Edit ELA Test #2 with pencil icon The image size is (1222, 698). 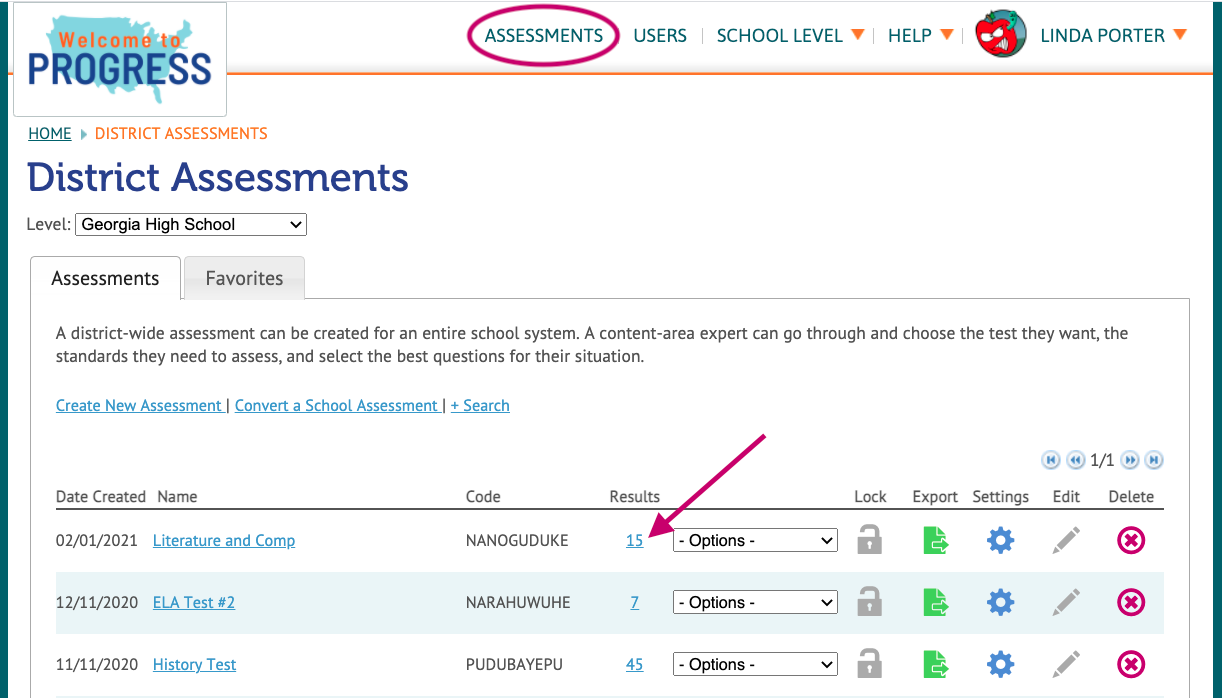click(1066, 602)
